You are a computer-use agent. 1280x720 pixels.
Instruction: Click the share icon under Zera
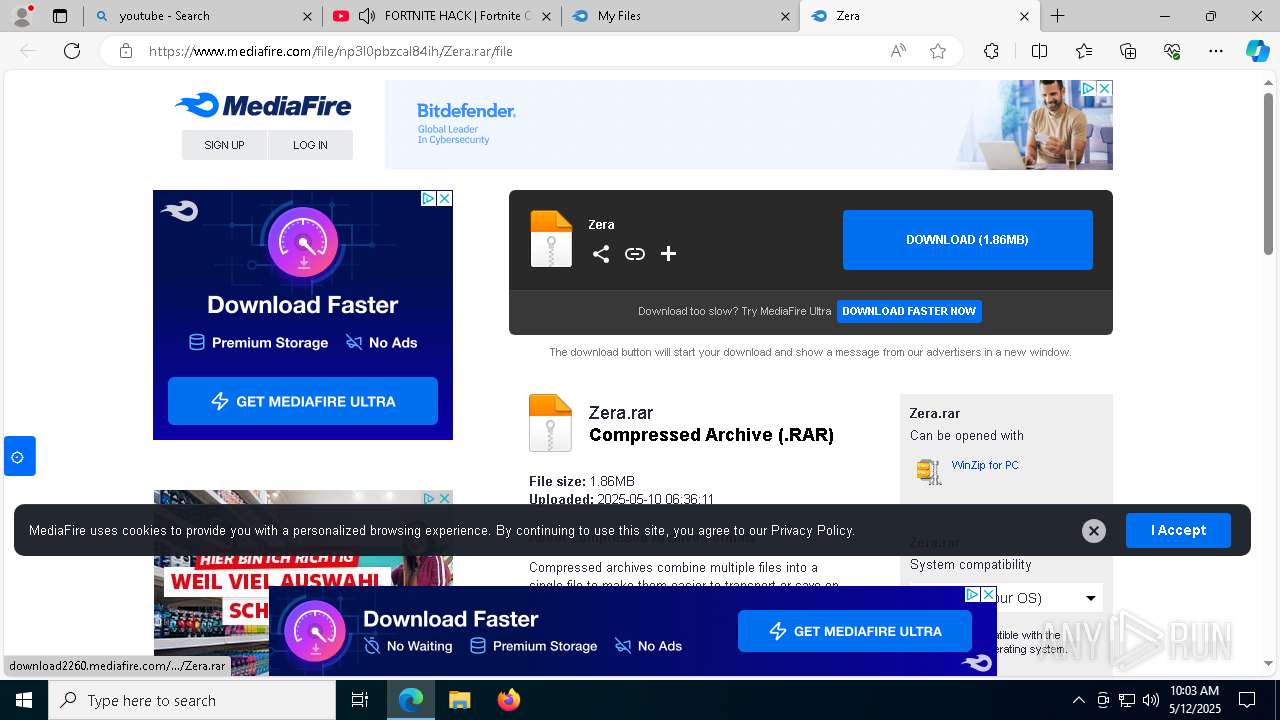click(x=600, y=254)
